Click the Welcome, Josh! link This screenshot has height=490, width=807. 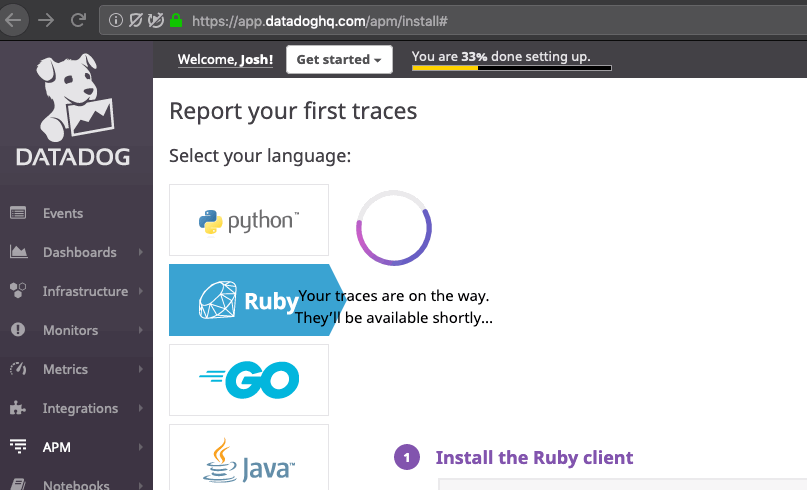click(x=225, y=60)
